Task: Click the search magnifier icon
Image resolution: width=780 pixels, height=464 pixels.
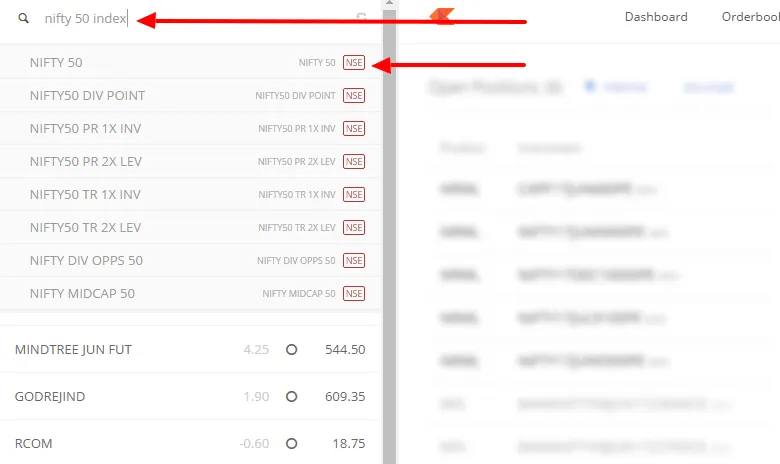Action: pyautogui.click(x=23, y=18)
